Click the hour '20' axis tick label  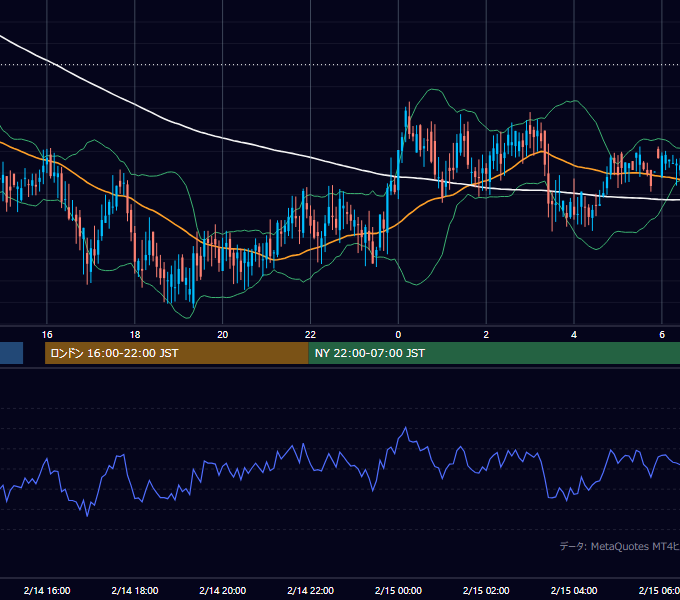pyautogui.click(x=222, y=334)
